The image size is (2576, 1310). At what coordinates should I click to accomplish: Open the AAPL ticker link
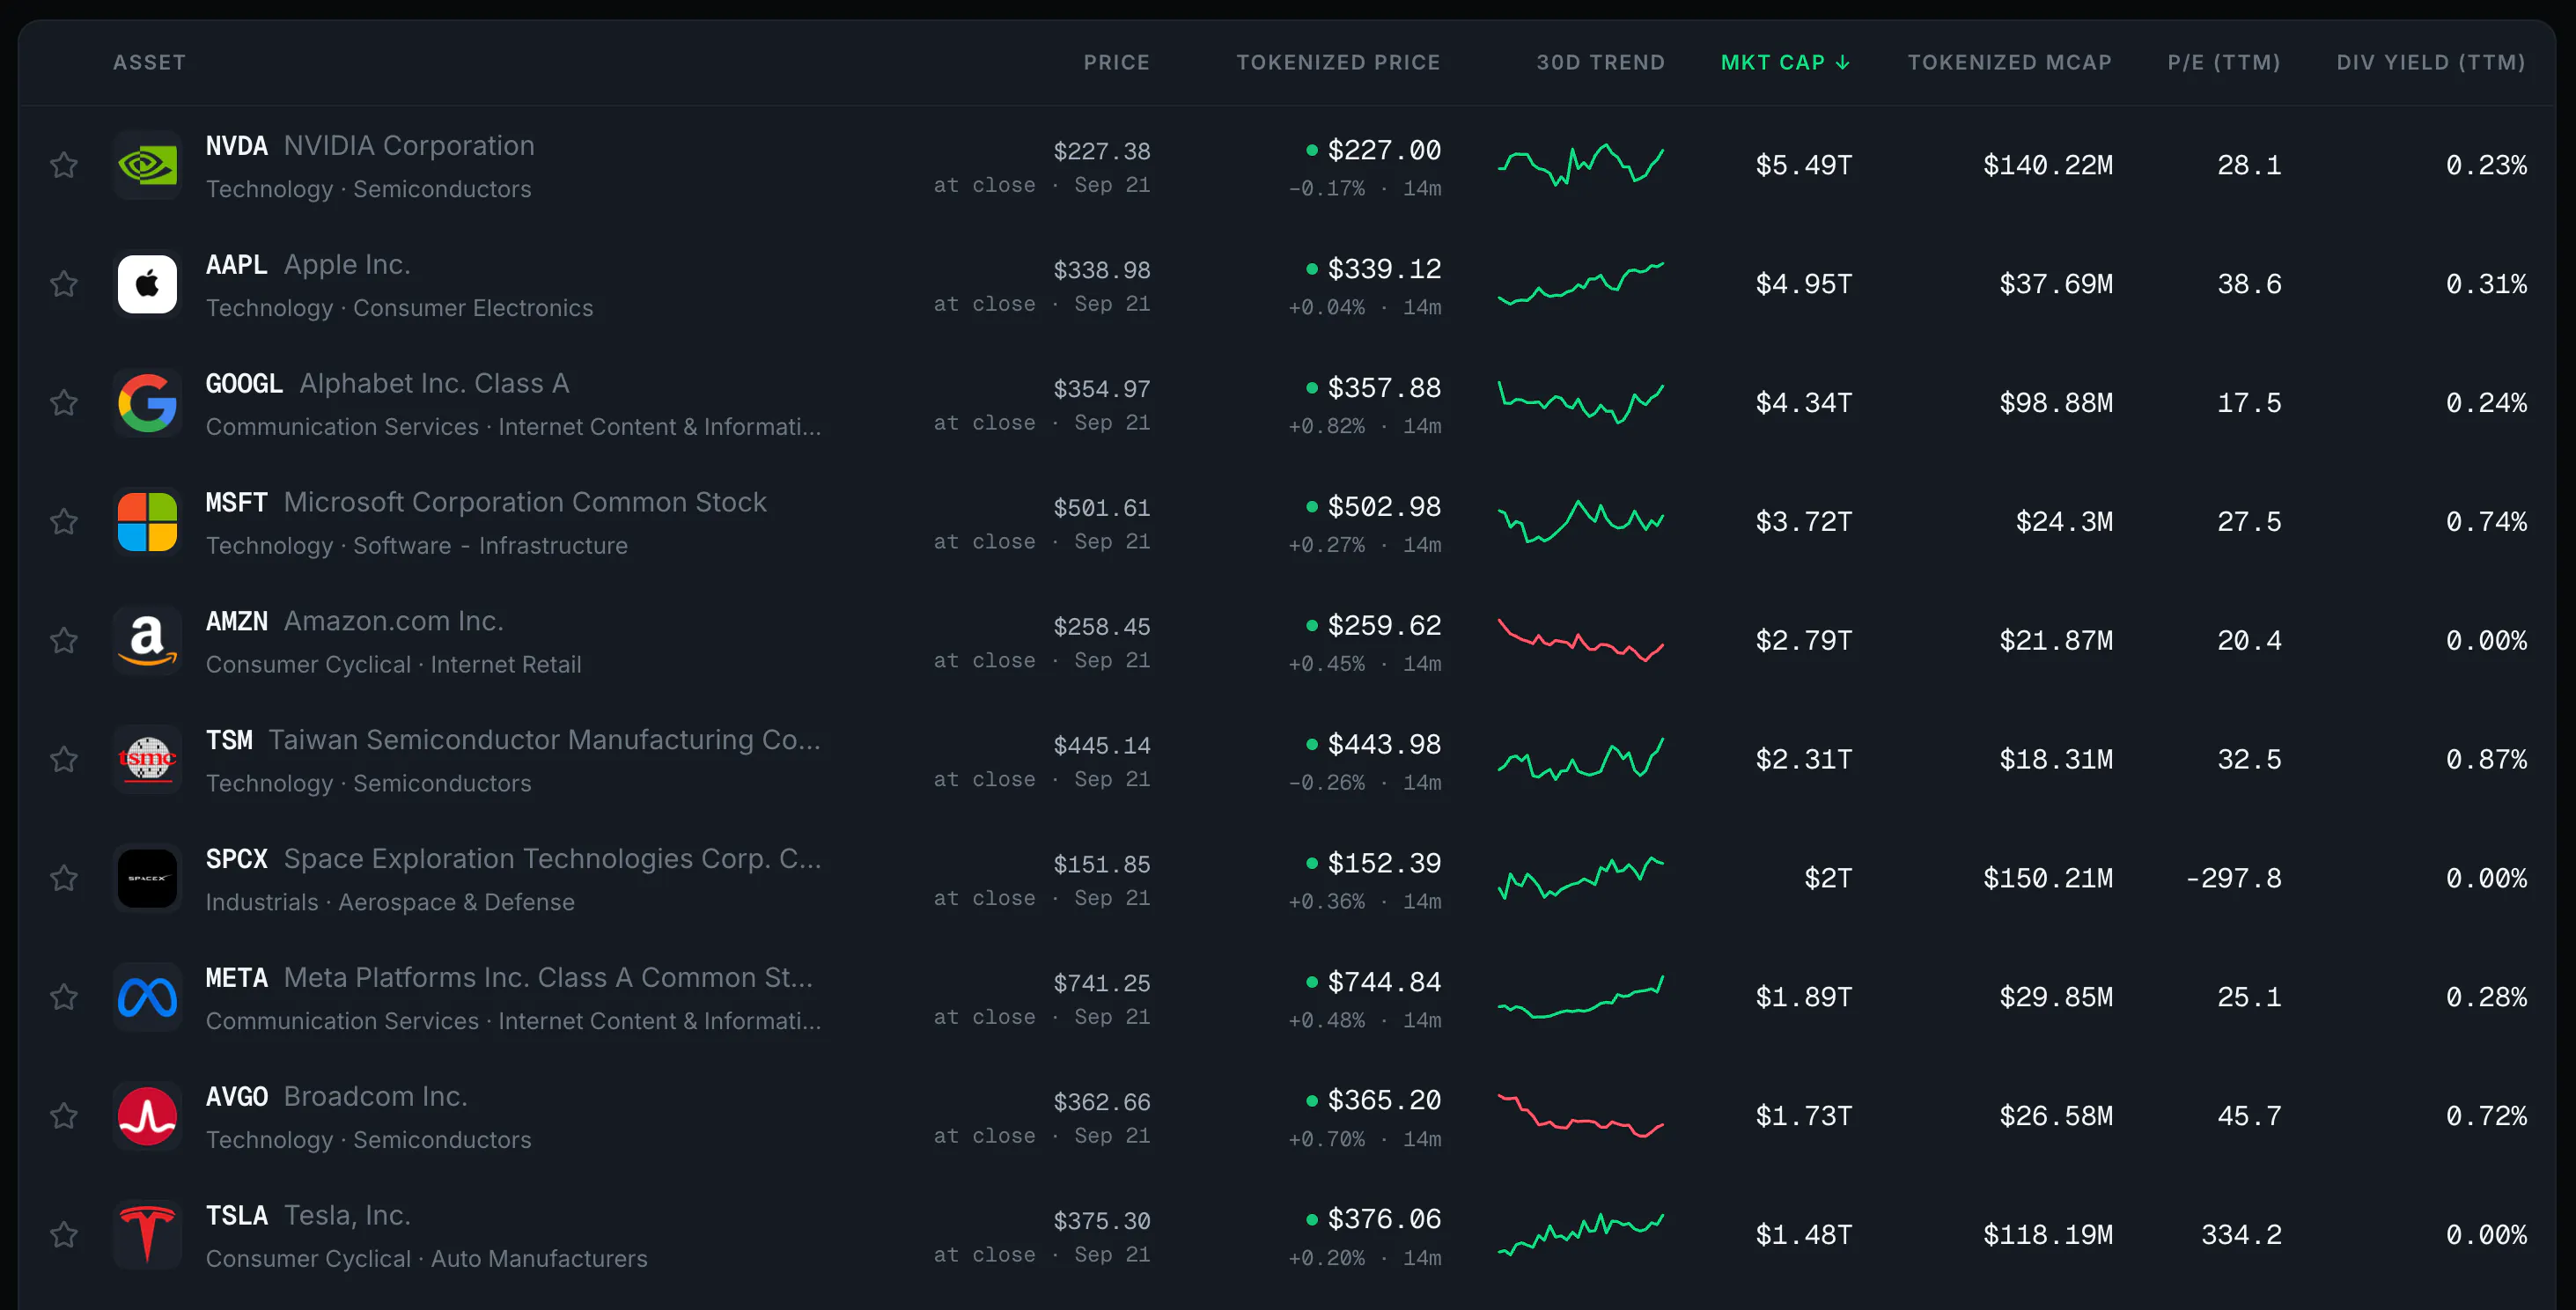point(236,265)
